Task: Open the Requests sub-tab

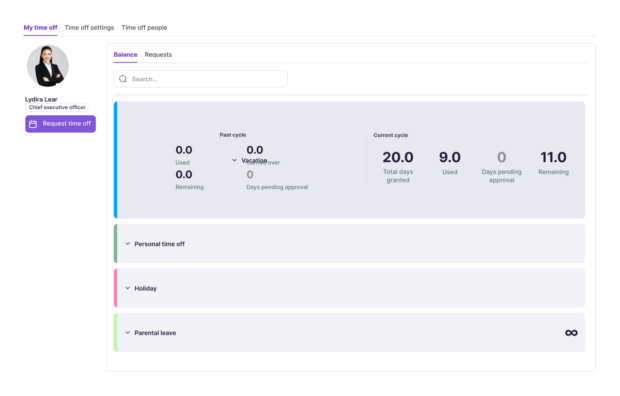Action: point(158,55)
